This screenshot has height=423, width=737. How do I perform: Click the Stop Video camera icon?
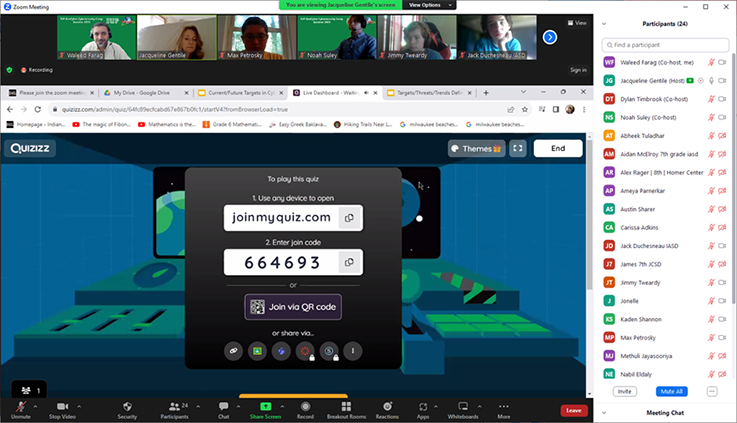[x=63, y=407]
